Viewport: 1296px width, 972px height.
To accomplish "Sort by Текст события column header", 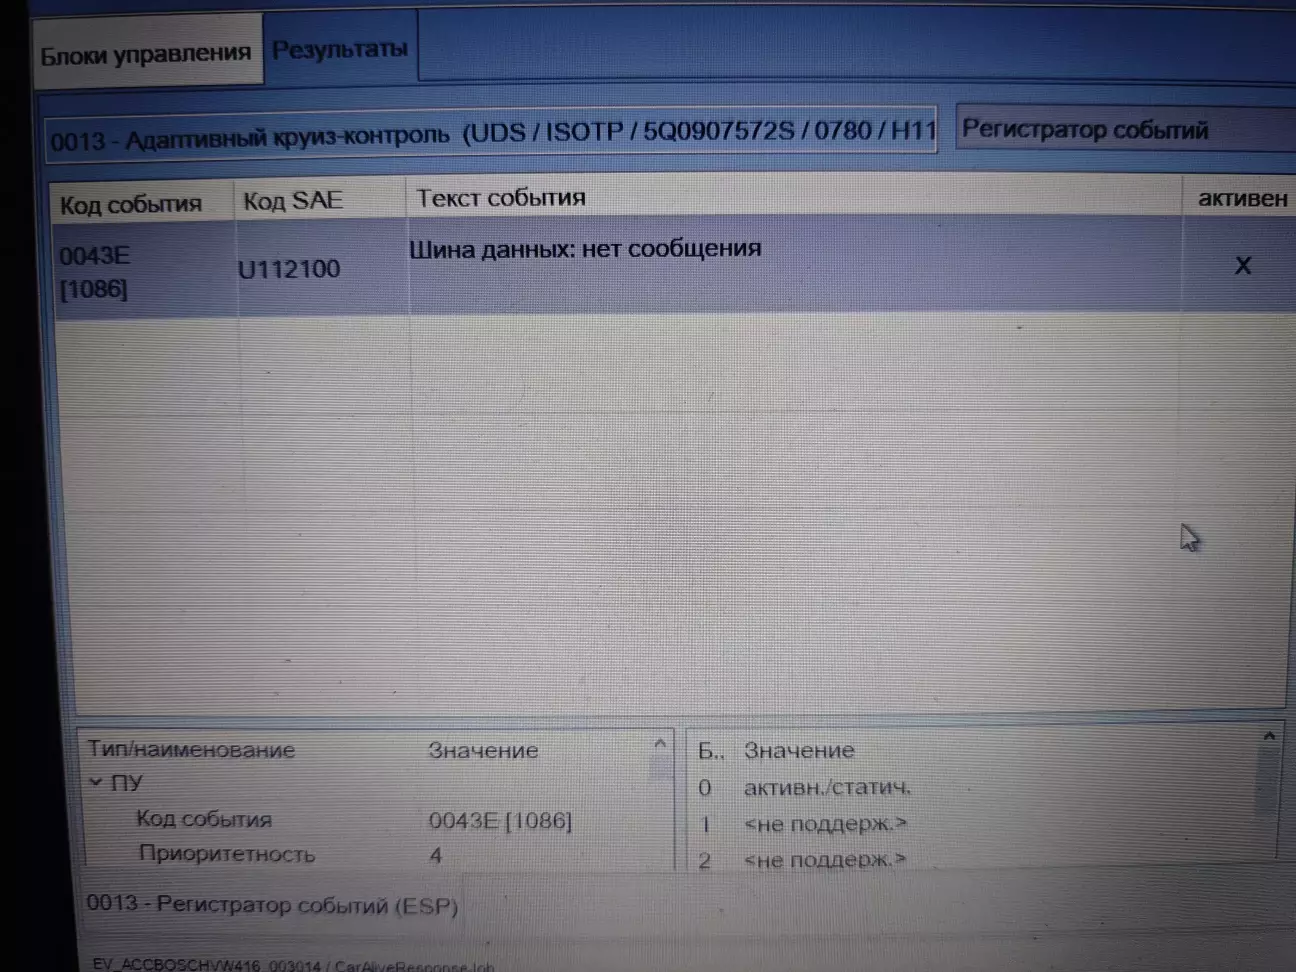I will [501, 198].
